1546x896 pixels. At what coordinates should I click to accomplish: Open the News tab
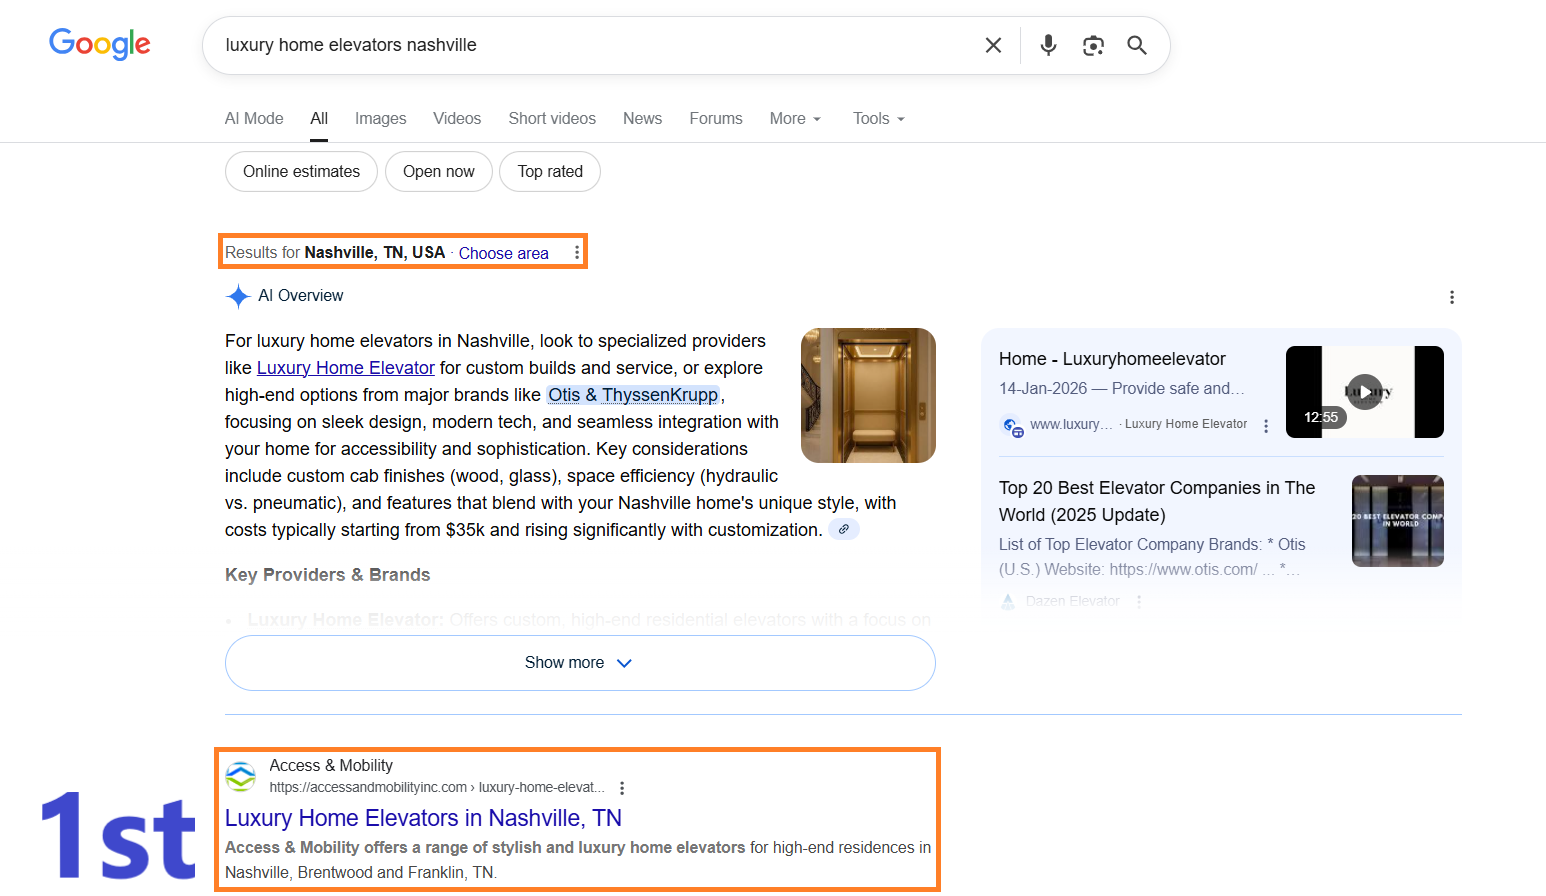(642, 118)
